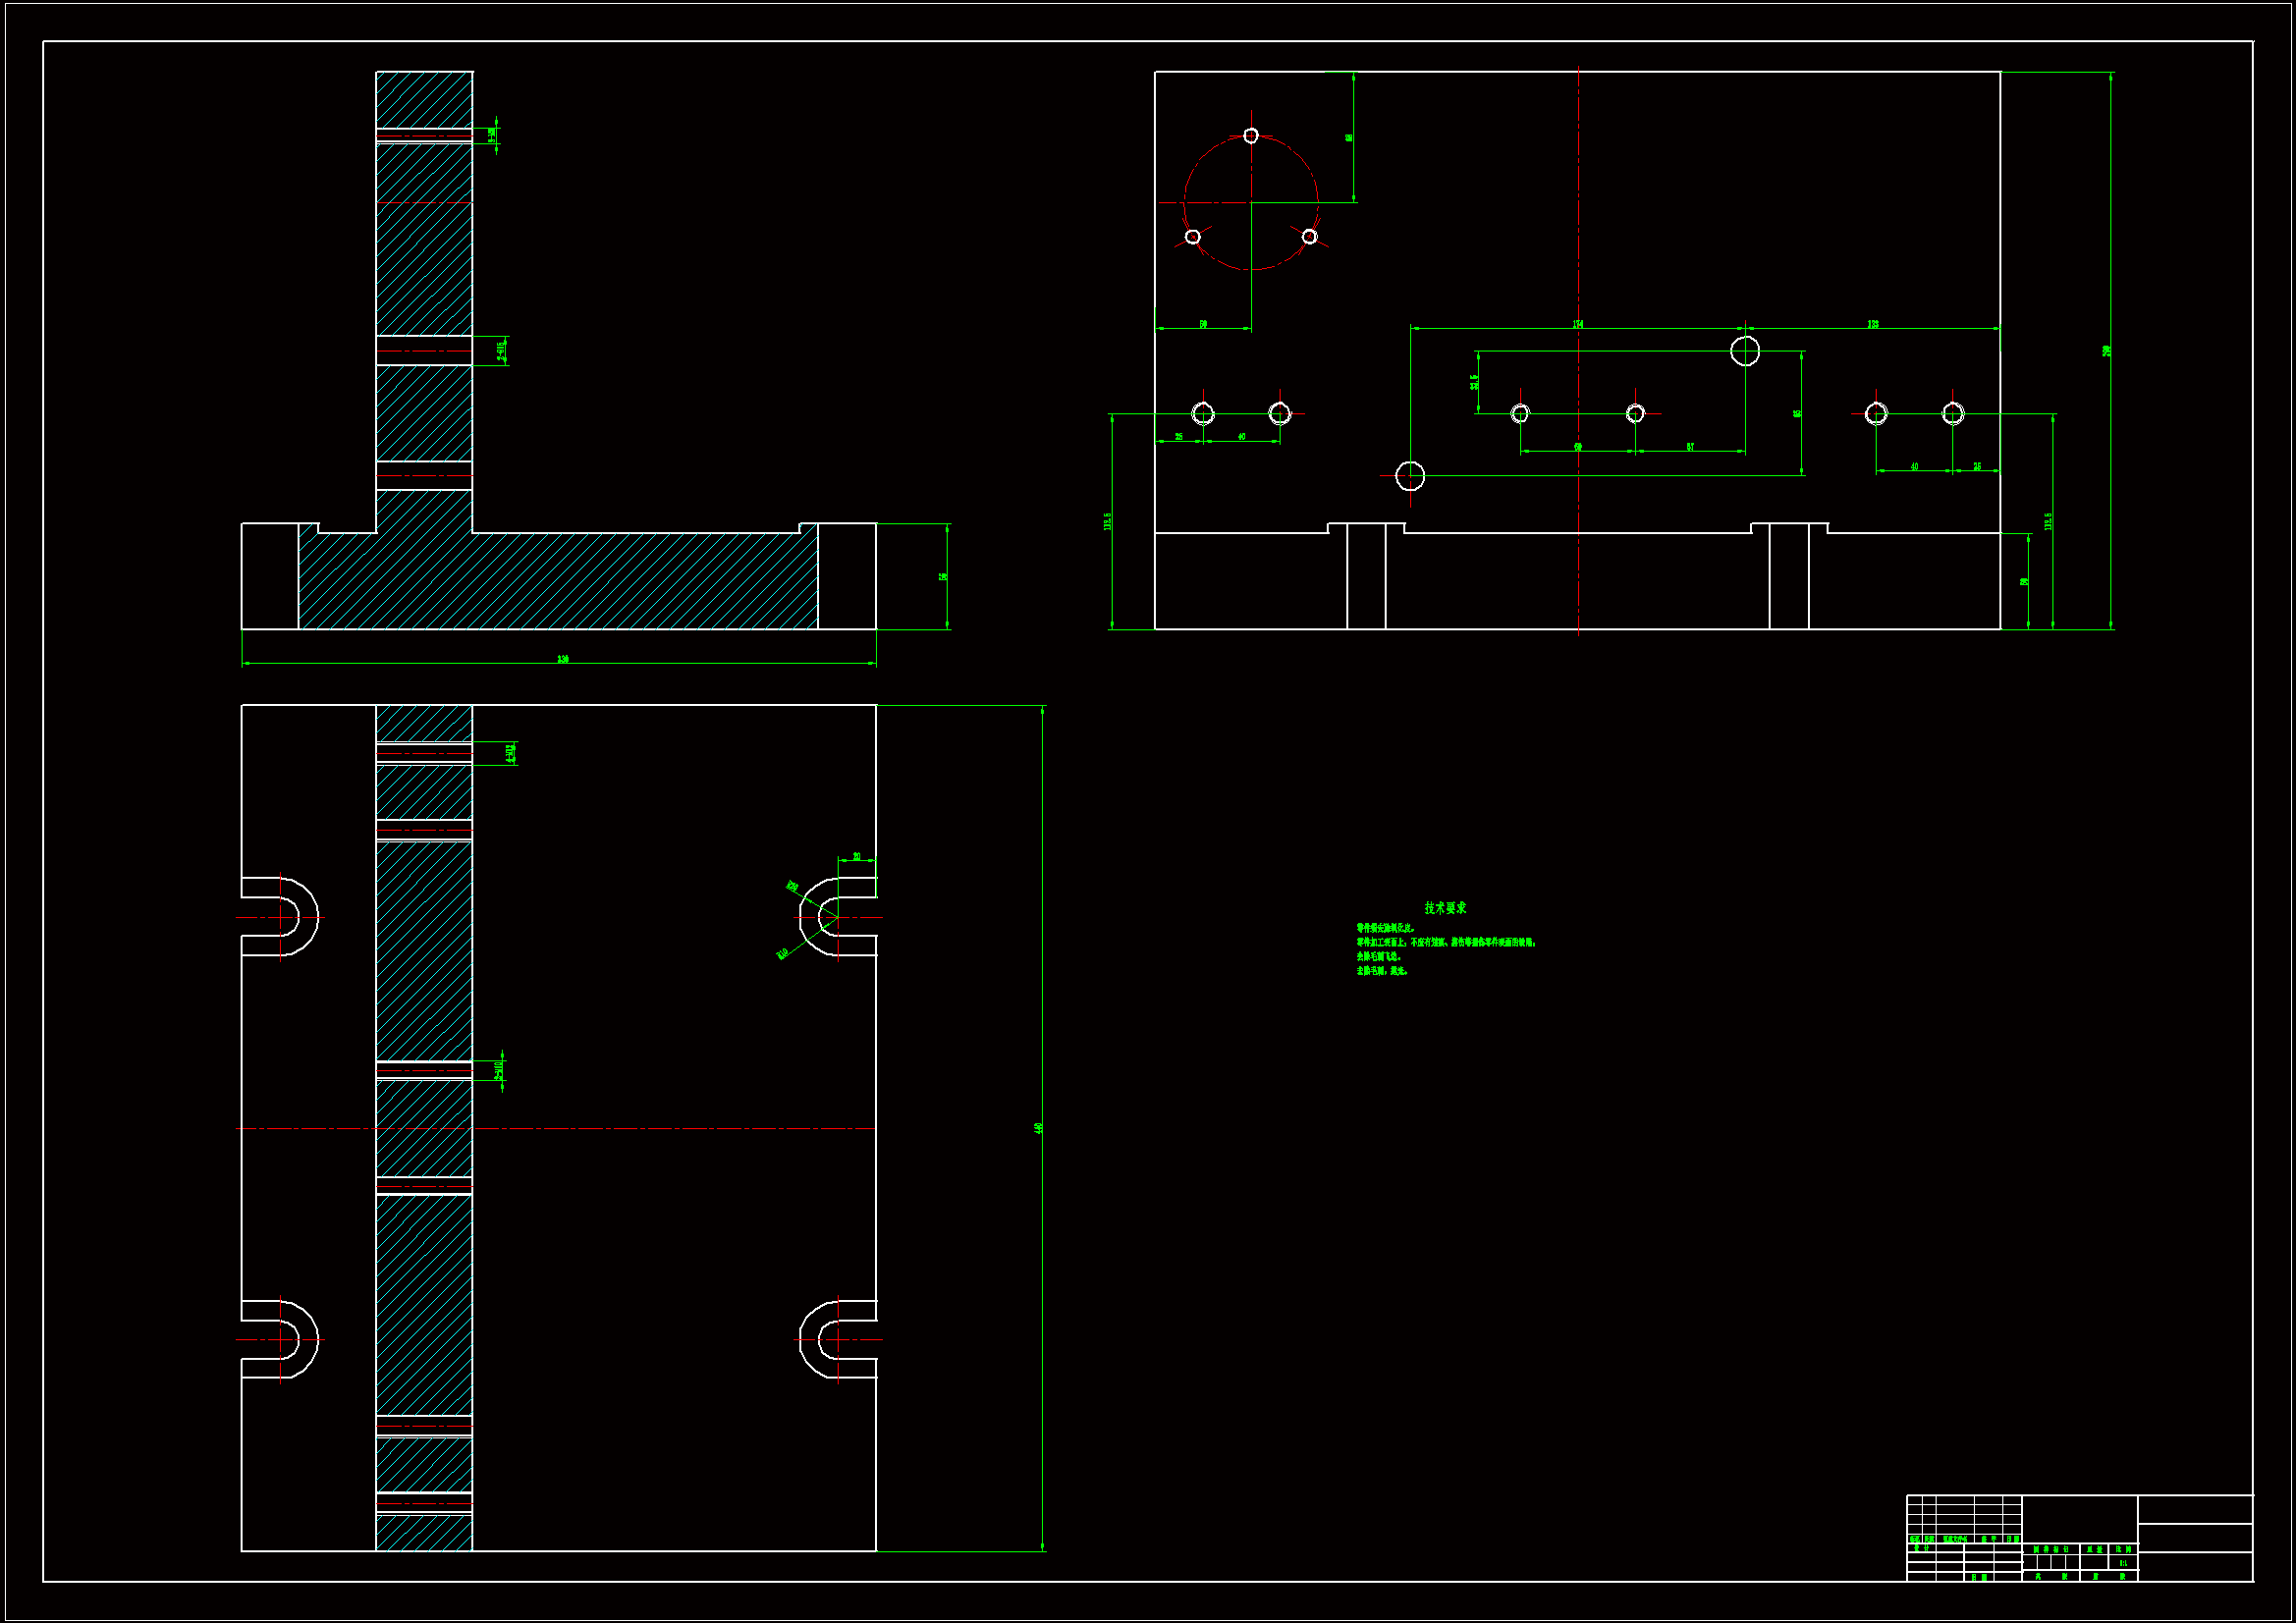Viewport: 2296px width, 1623px height.
Task: Select the lower-right hole on red bolt circle
Action: point(1309,237)
